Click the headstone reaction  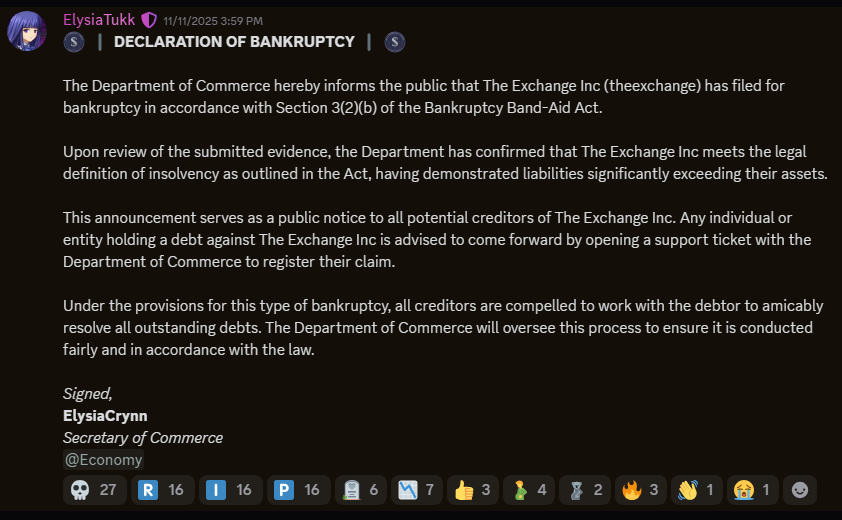point(361,490)
